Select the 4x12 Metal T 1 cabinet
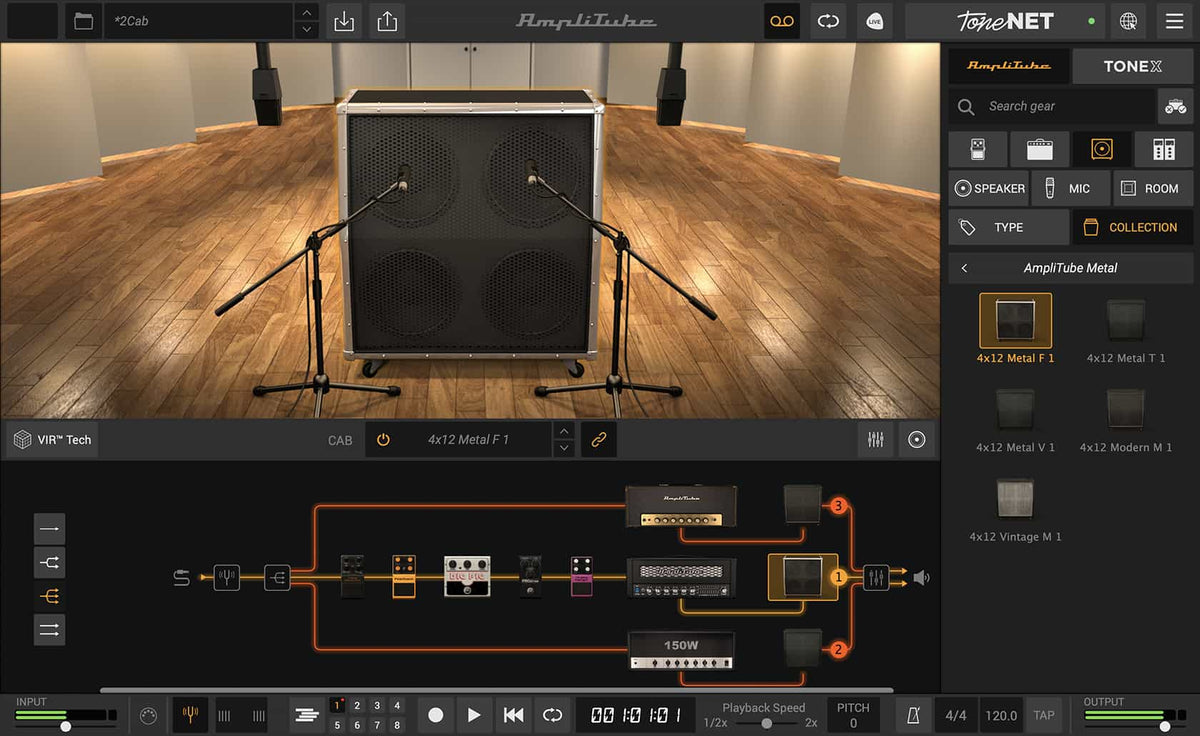 [x=1126, y=329]
